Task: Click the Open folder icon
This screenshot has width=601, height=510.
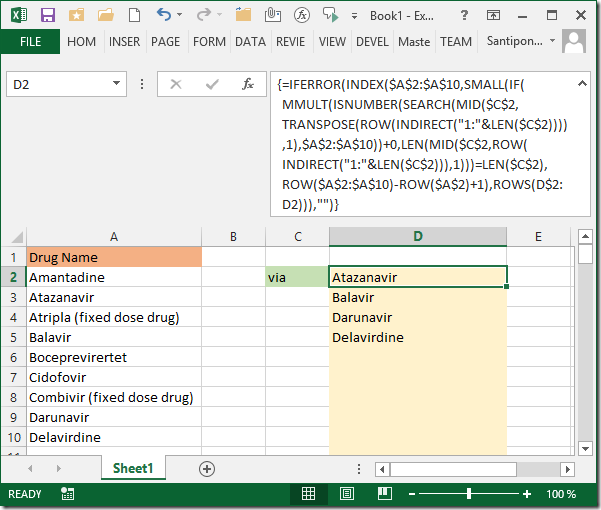Action: [x=106, y=15]
